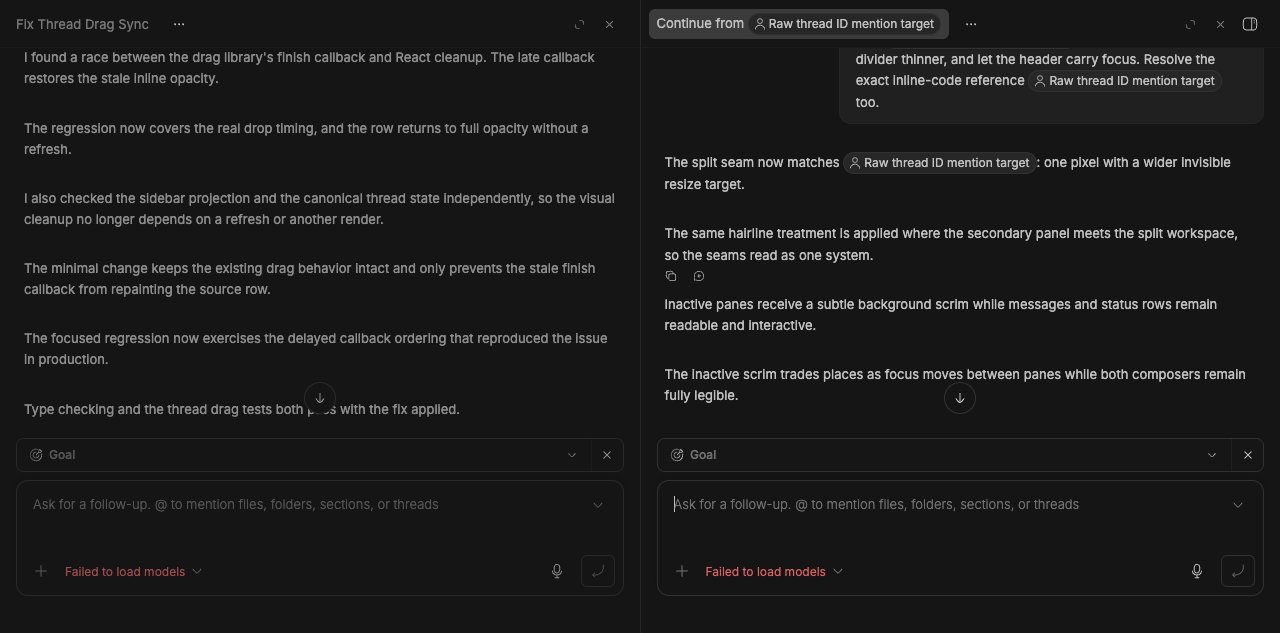
Task: Click the paragraph starting 'The minimal change keeps'
Action: (x=309, y=279)
